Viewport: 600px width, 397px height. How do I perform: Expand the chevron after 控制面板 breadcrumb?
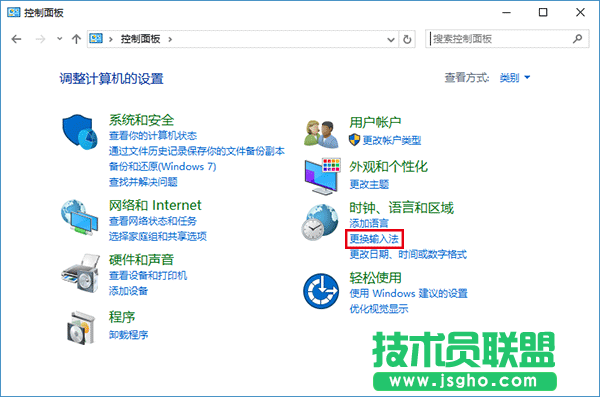pyautogui.click(x=170, y=39)
